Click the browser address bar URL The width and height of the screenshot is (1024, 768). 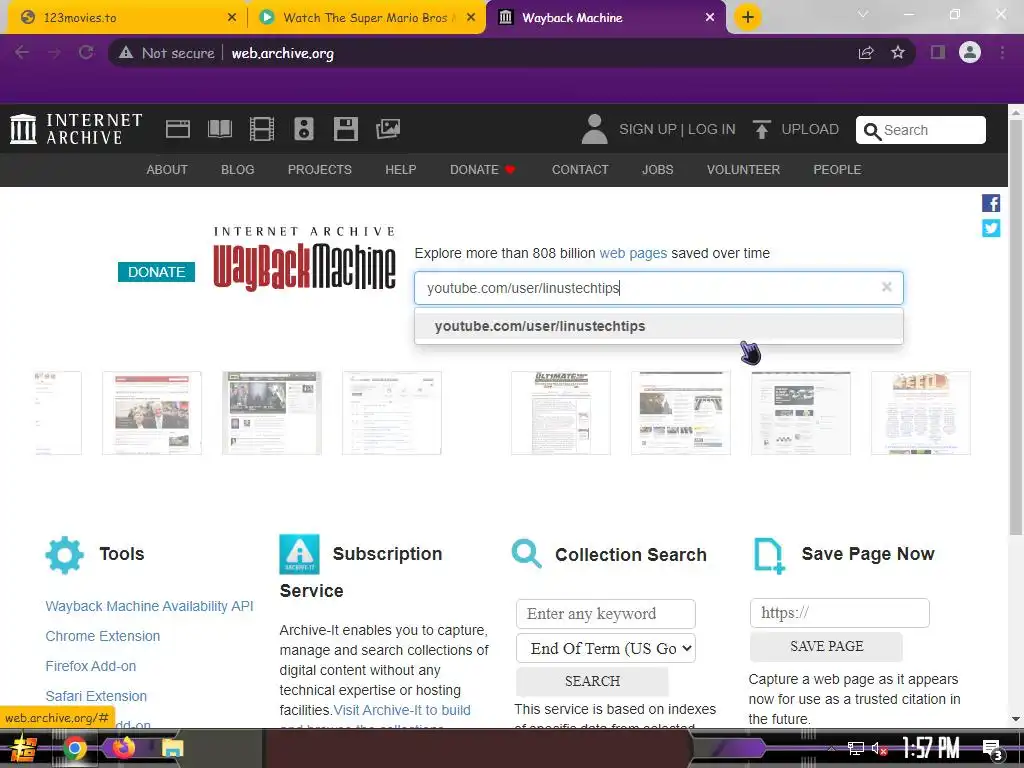282,54
